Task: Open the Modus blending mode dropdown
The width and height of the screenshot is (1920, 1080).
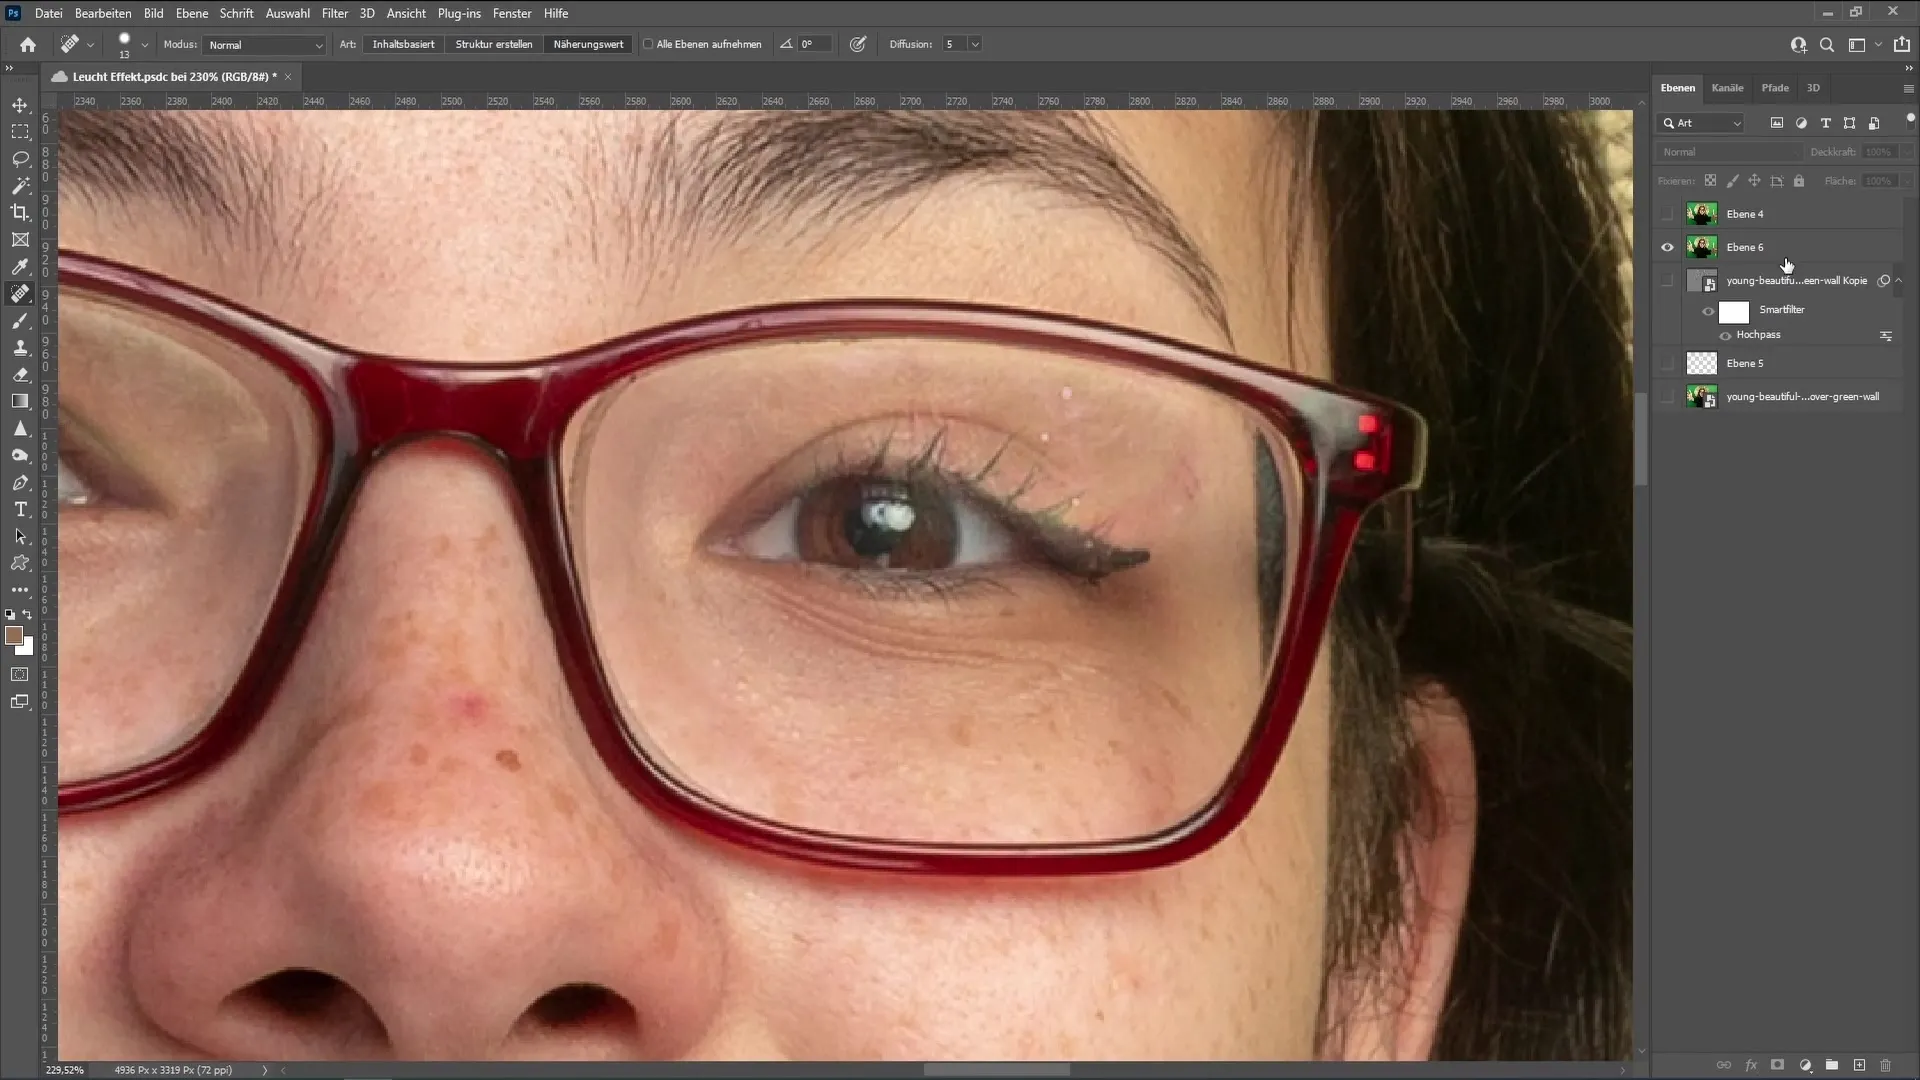Action: (x=261, y=44)
